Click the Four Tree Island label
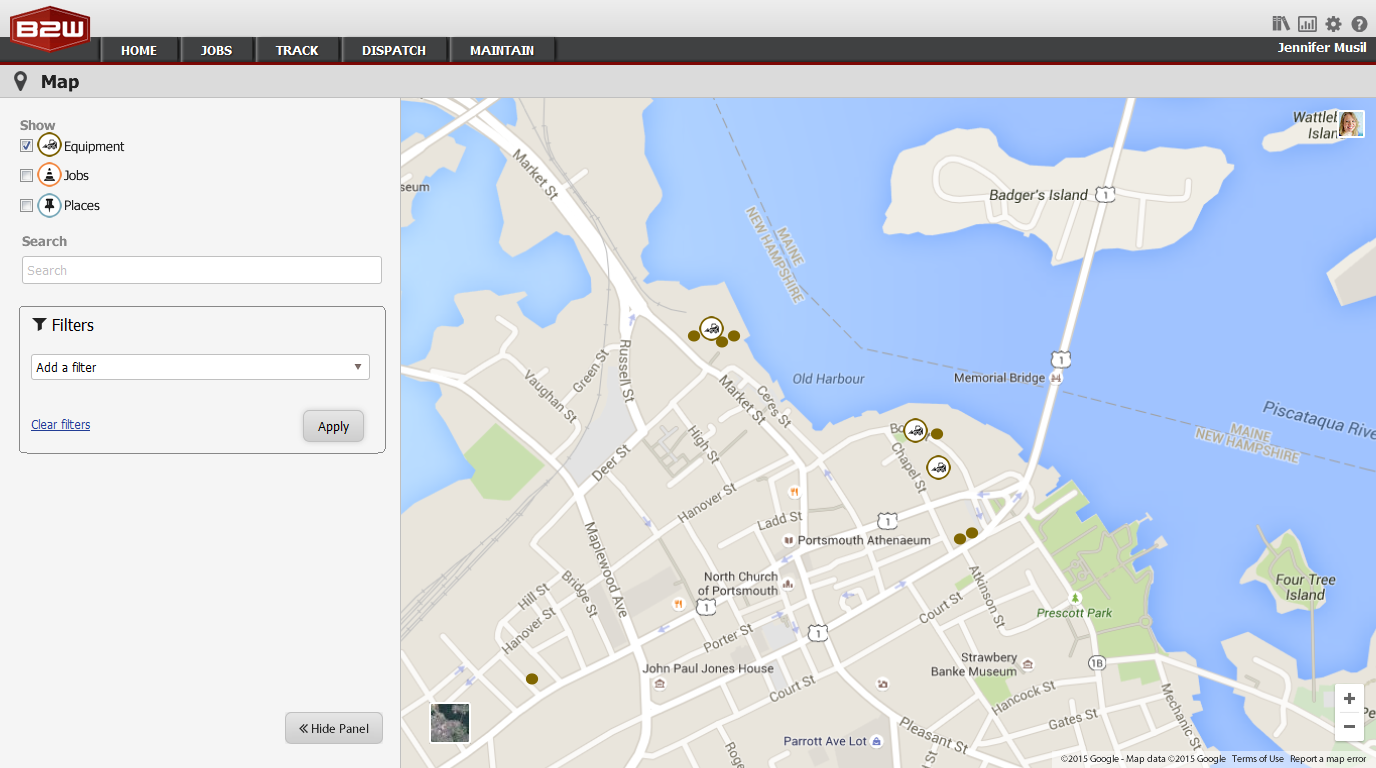The height and width of the screenshot is (768, 1376). (1305, 587)
